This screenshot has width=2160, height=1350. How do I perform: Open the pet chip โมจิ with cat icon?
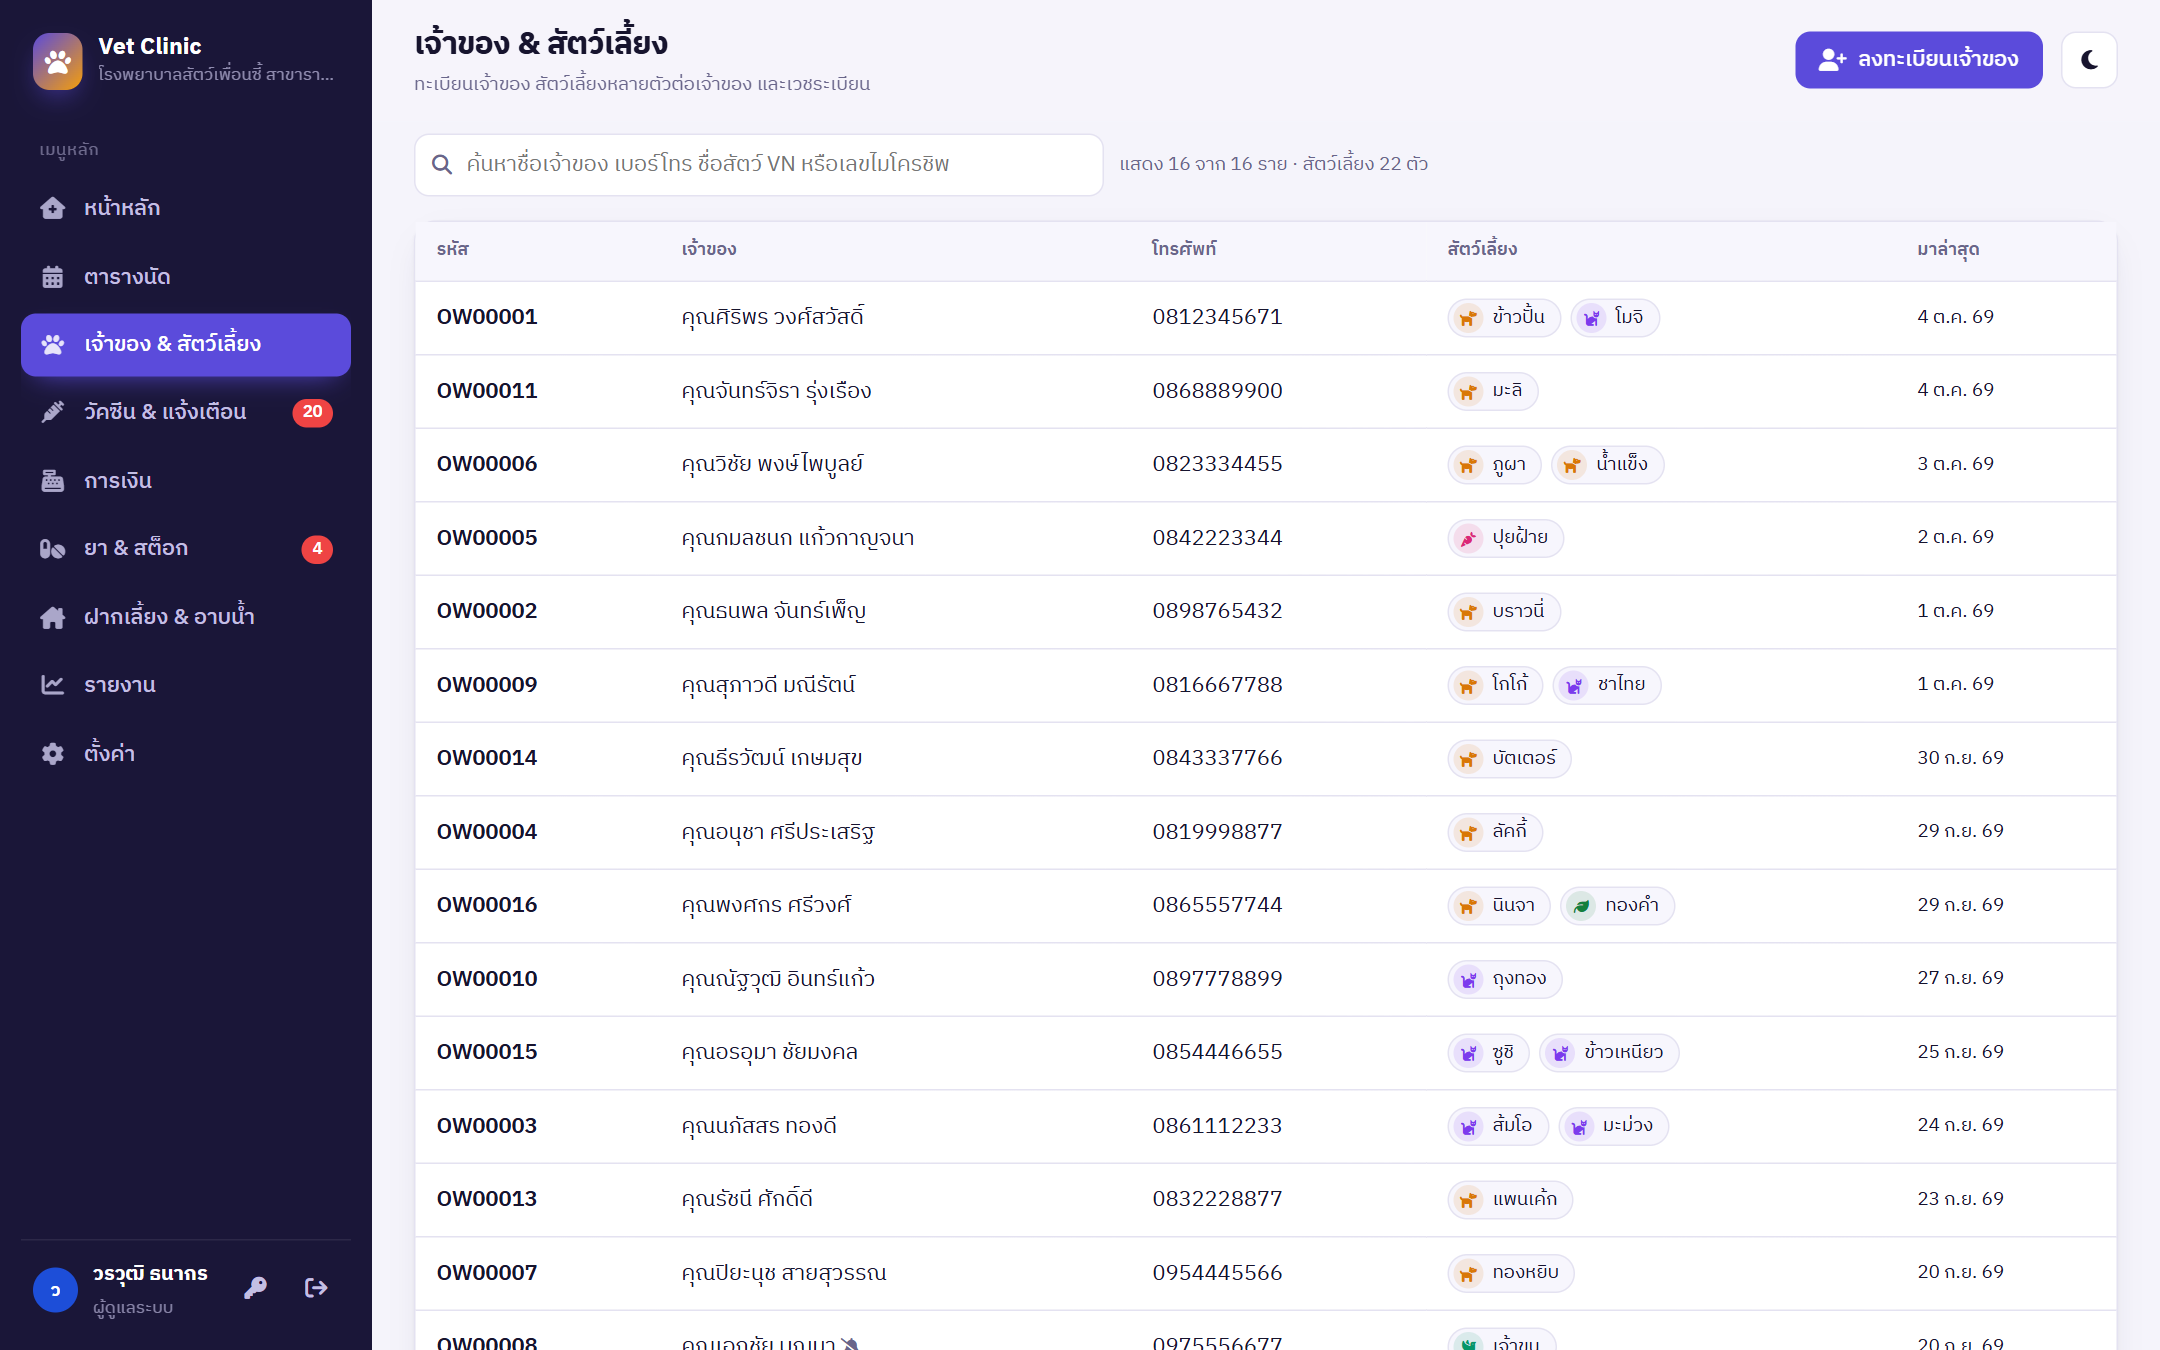1615,318
